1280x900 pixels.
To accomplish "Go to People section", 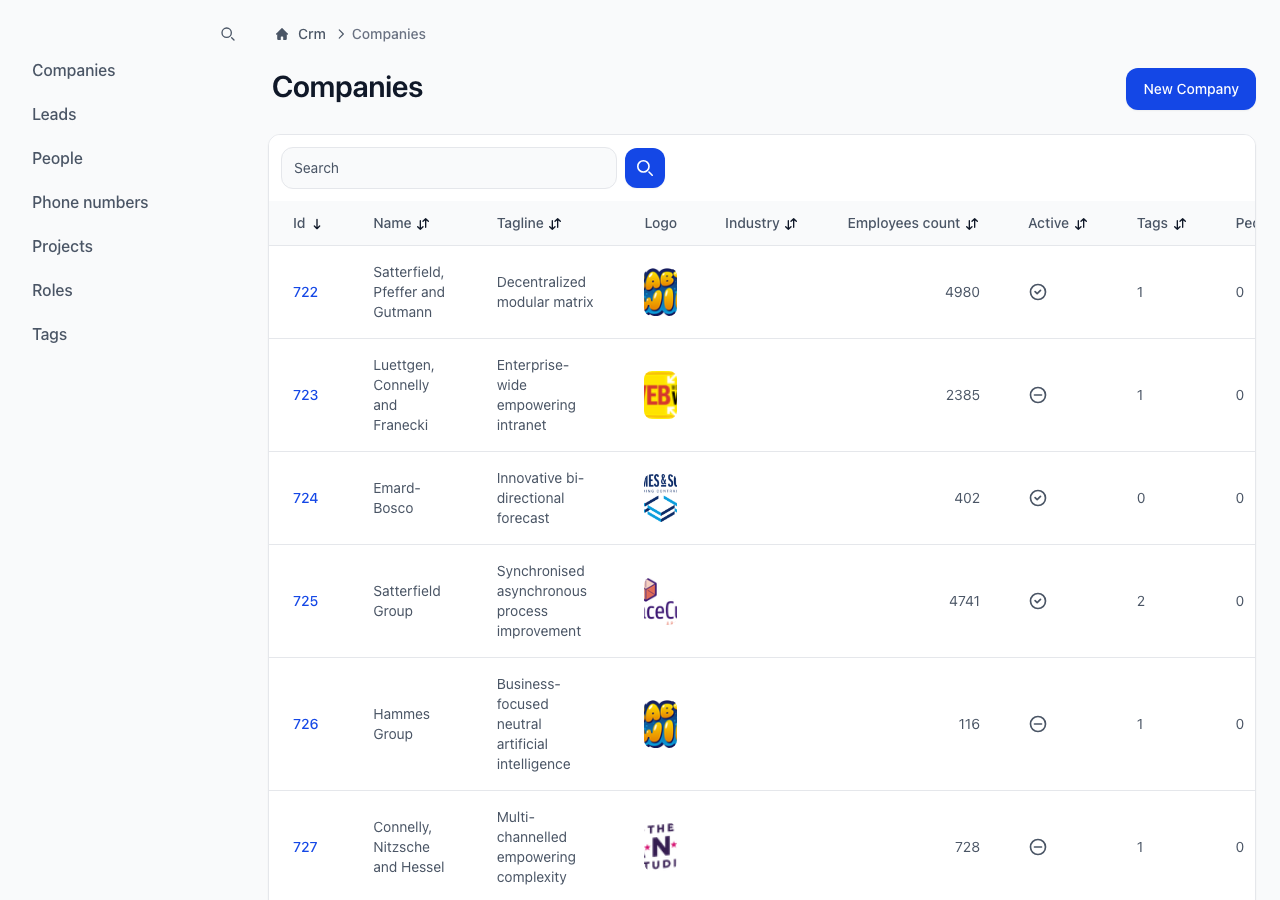I will 57,158.
